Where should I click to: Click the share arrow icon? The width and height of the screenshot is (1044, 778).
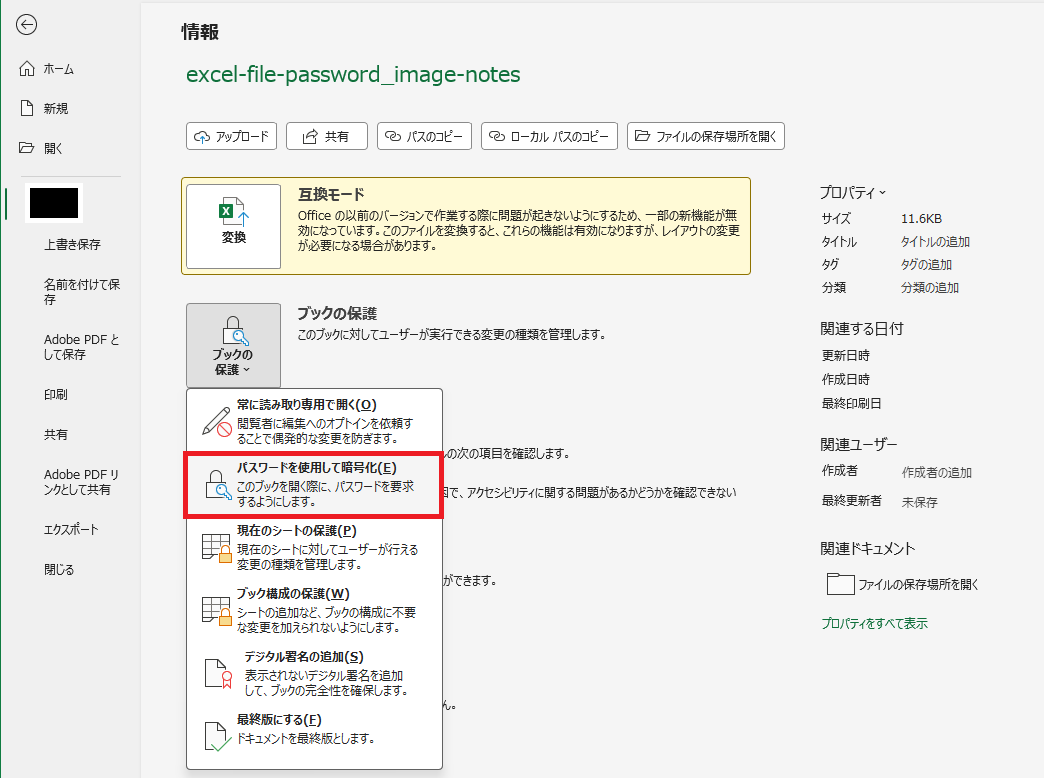(x=310, y=137)
